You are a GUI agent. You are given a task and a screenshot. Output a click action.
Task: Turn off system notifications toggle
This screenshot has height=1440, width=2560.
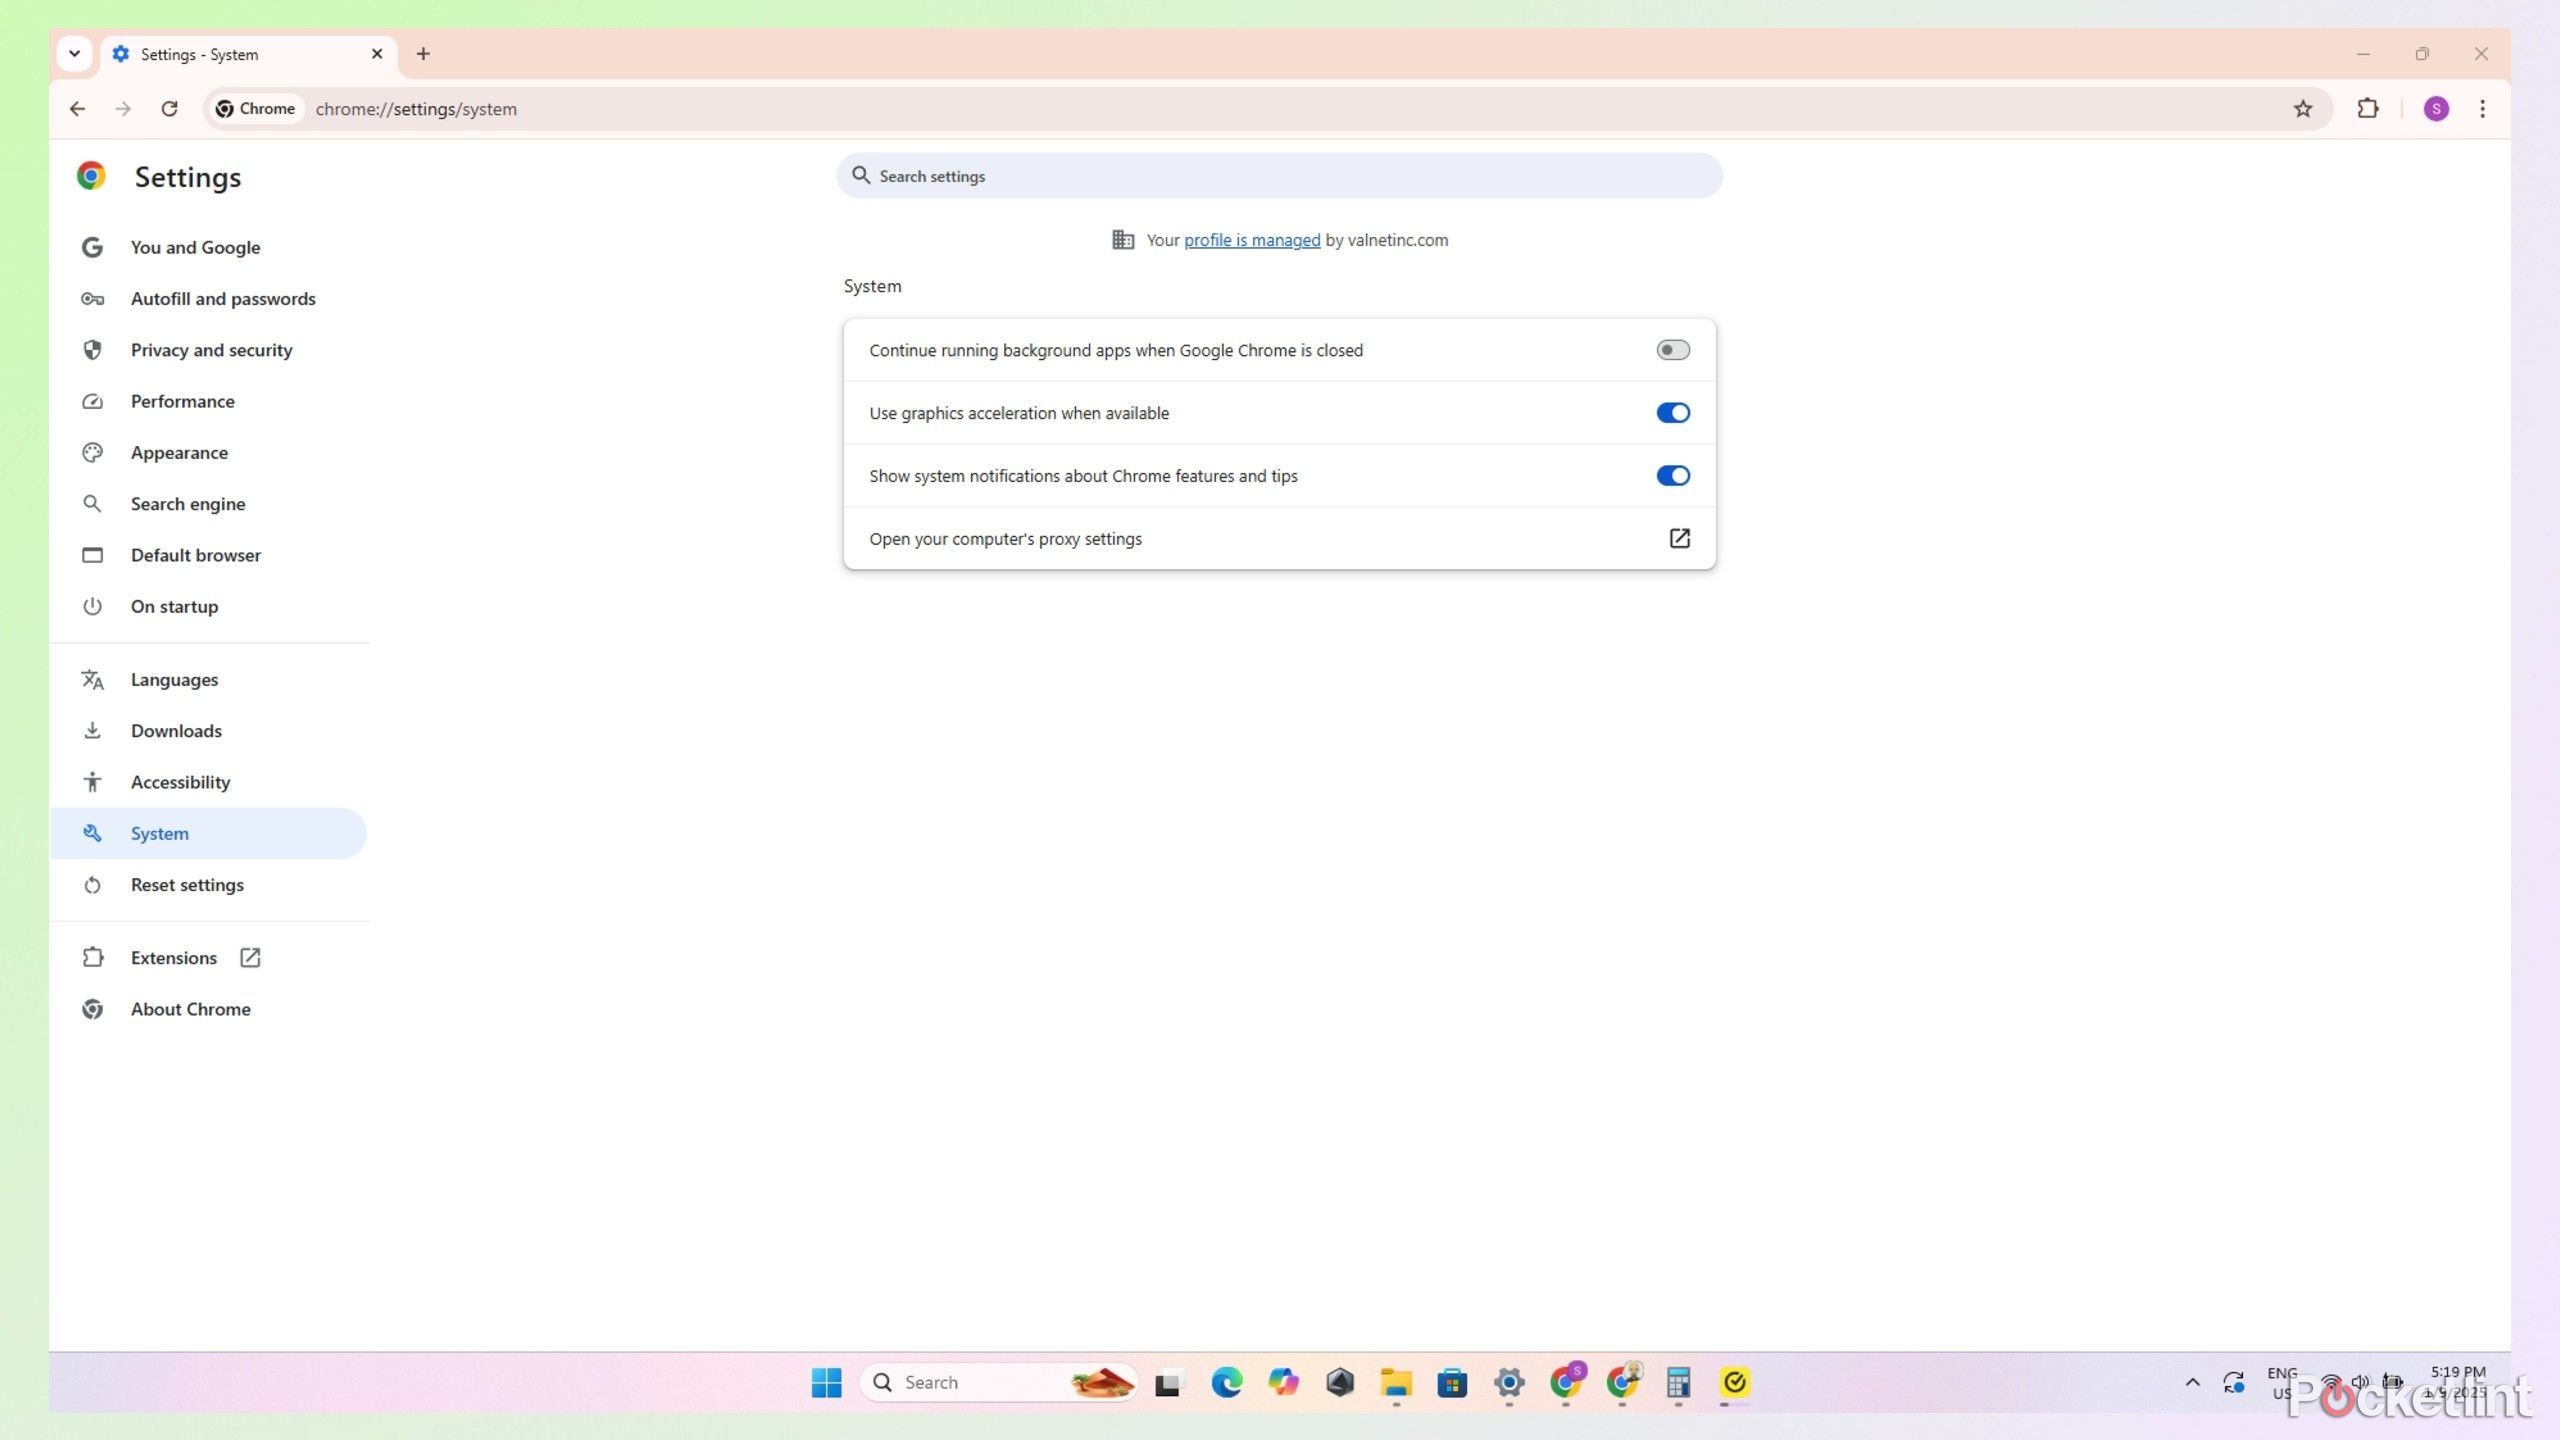pos(1672,476)
